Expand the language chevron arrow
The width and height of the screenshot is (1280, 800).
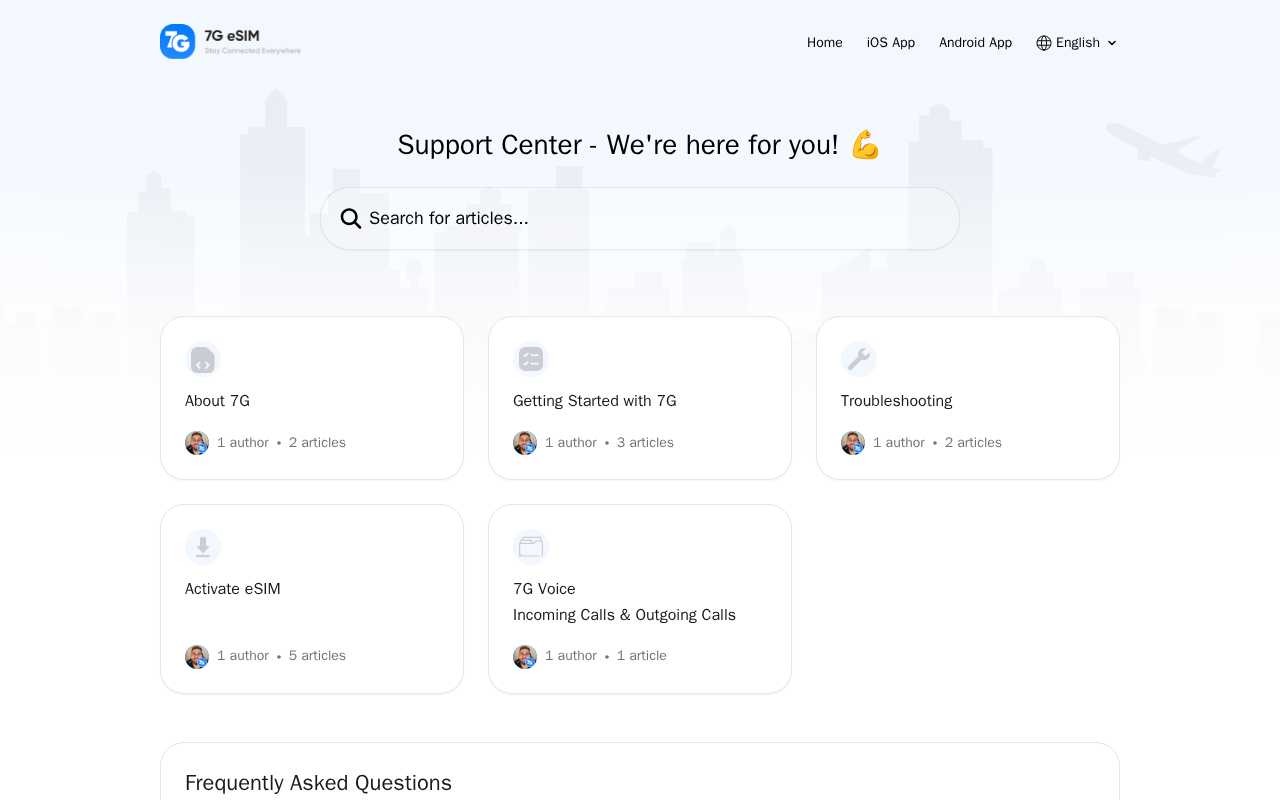tap(1112, 43)
